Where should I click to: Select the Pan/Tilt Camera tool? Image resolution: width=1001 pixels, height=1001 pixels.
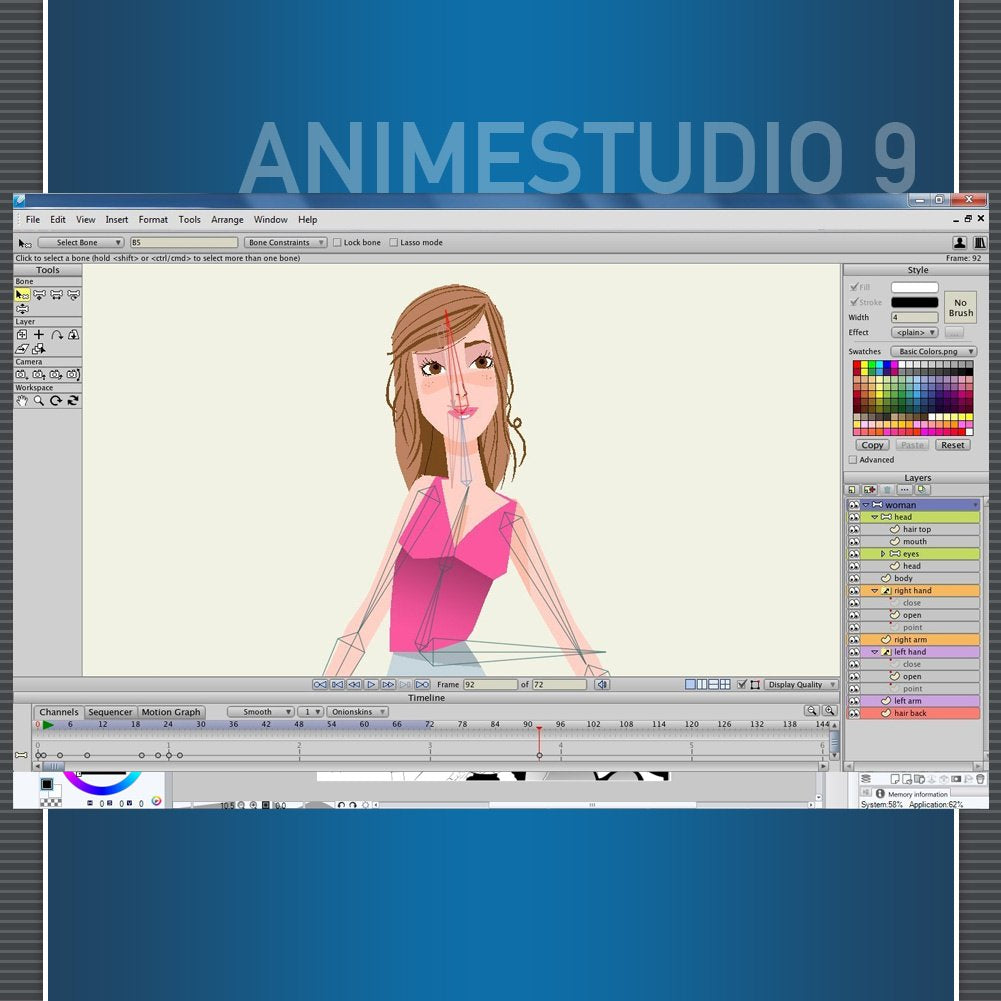(x=73, y=375)
